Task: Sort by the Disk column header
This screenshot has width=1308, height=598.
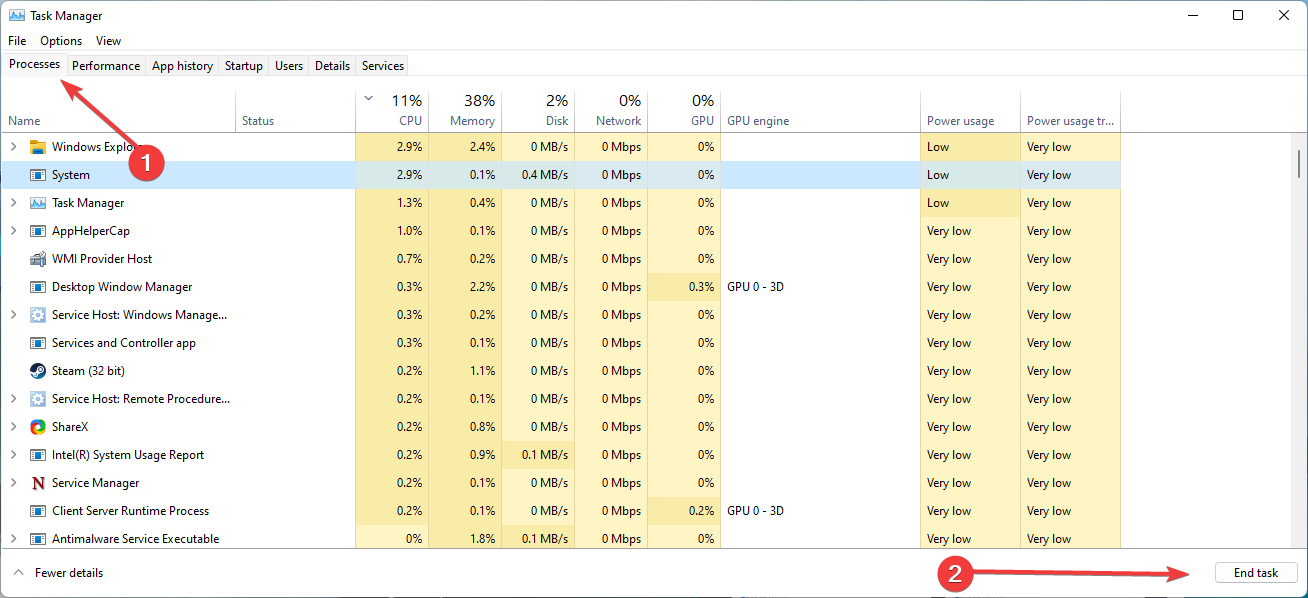Action: [x=538, y=111]
